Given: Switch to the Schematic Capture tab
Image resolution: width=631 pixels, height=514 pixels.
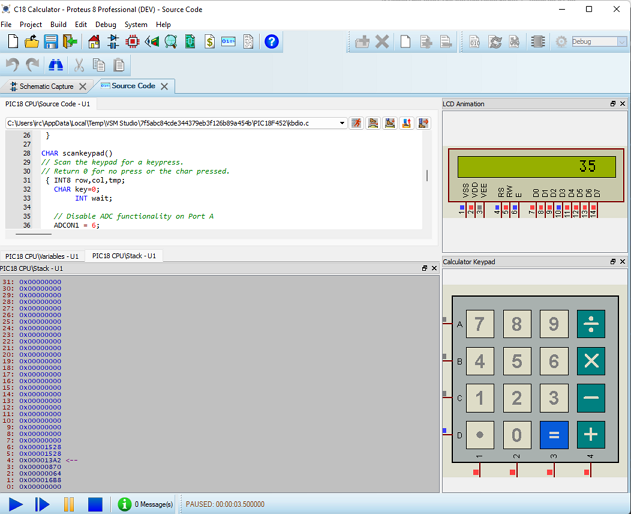Looking at the screenshot, I should click(46, 86).
